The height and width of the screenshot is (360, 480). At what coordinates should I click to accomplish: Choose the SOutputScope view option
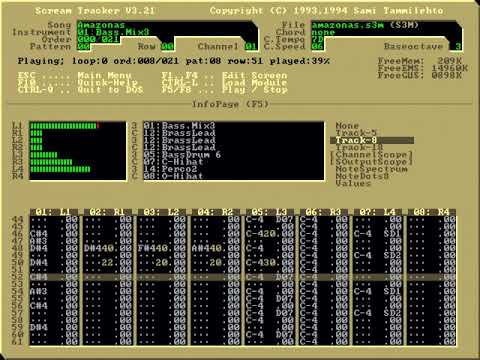click(x=371, y=162)
